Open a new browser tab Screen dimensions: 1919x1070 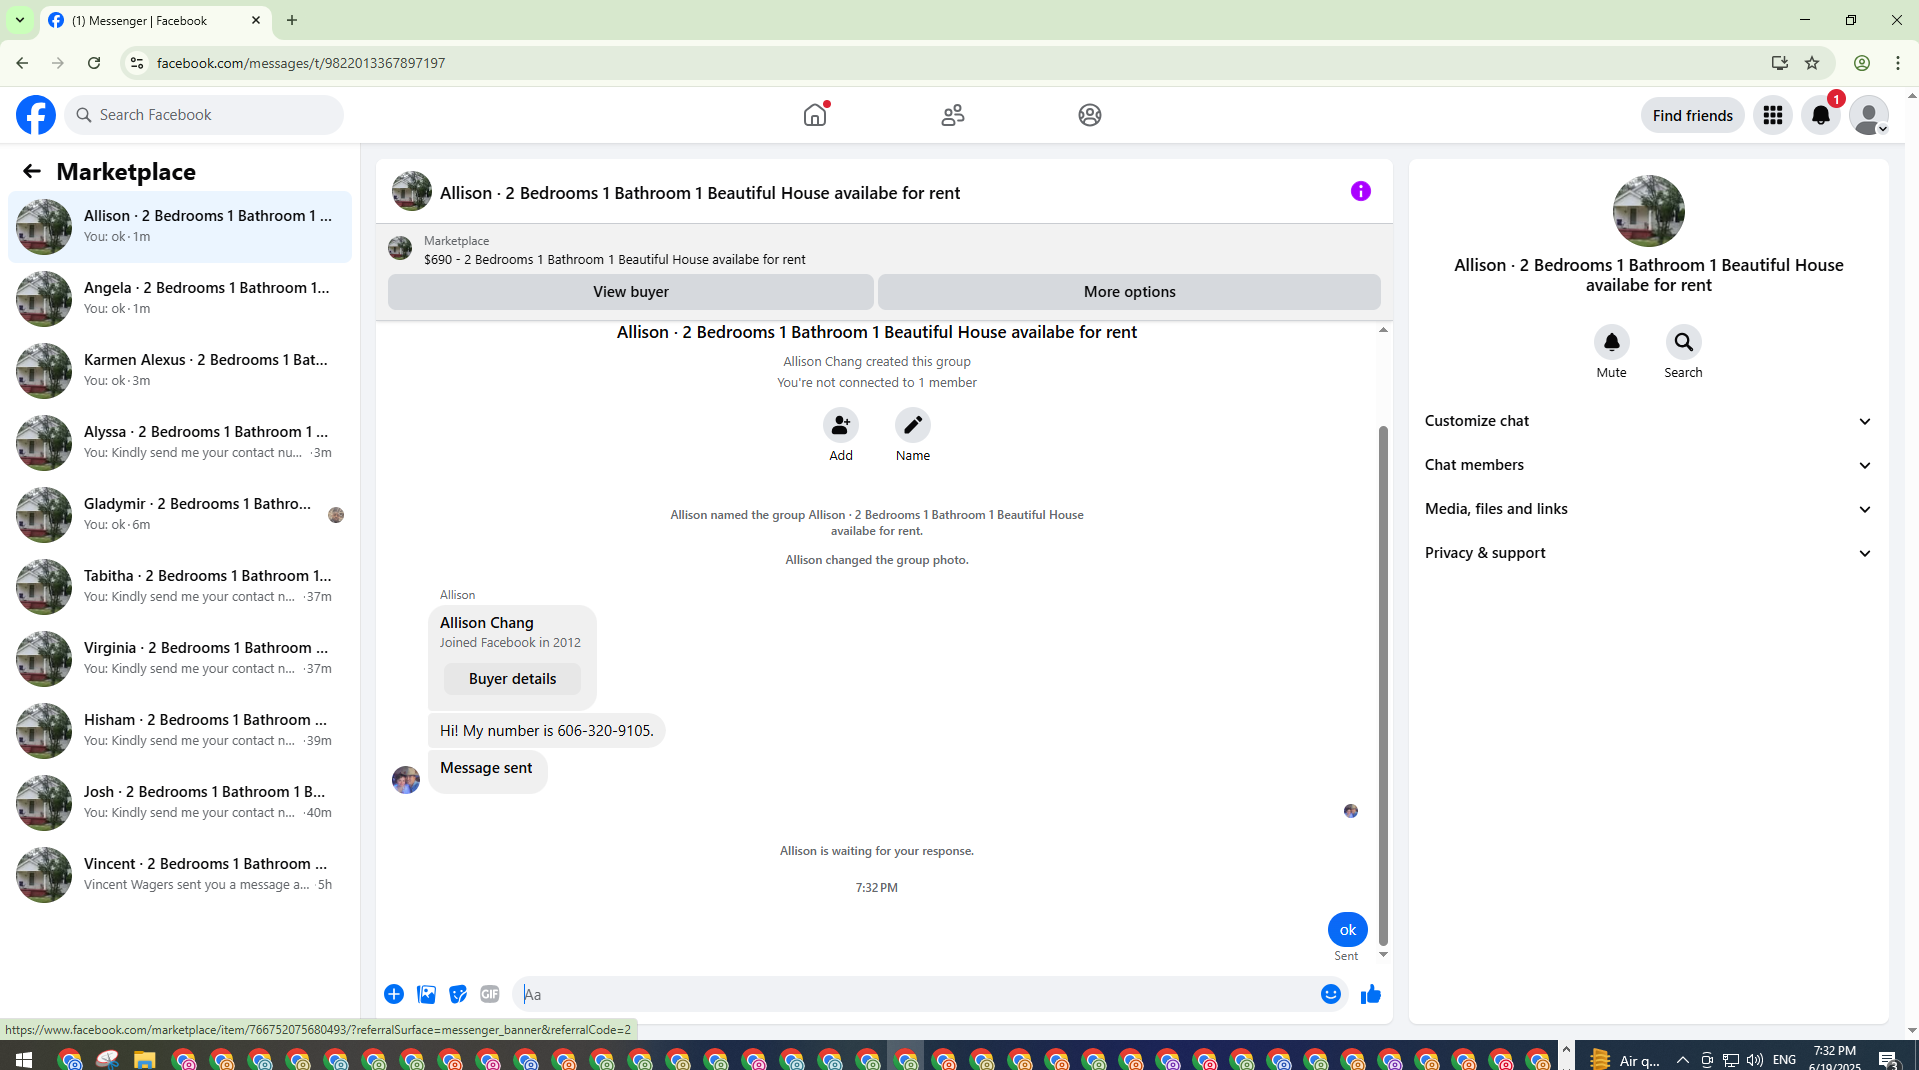[x=292, y=20]
